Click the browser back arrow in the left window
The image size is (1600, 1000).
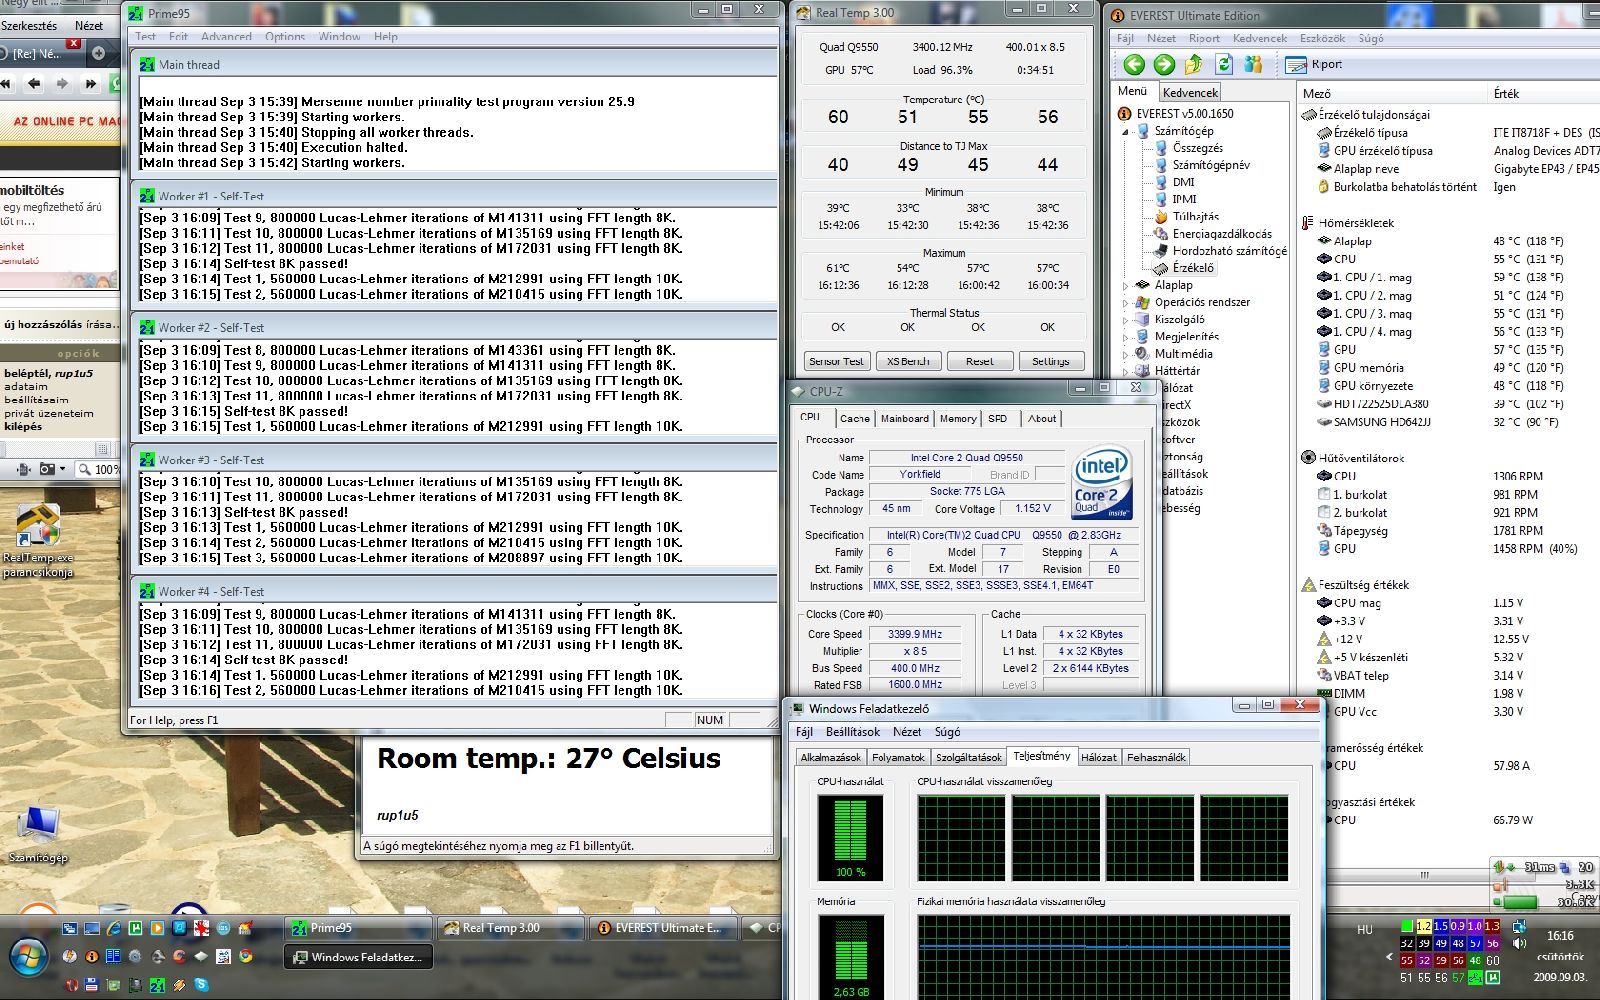click(34, 84)
